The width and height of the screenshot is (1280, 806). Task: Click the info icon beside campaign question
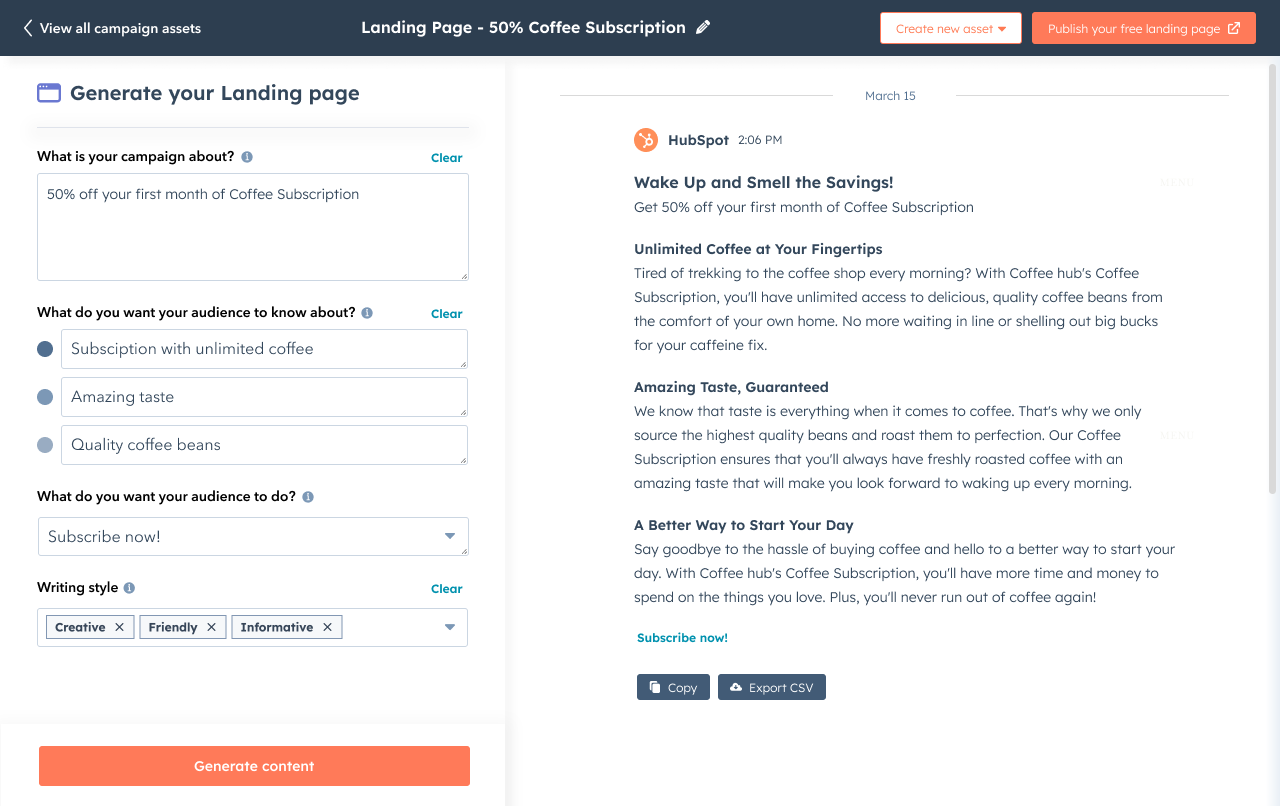tap(247, 157)
